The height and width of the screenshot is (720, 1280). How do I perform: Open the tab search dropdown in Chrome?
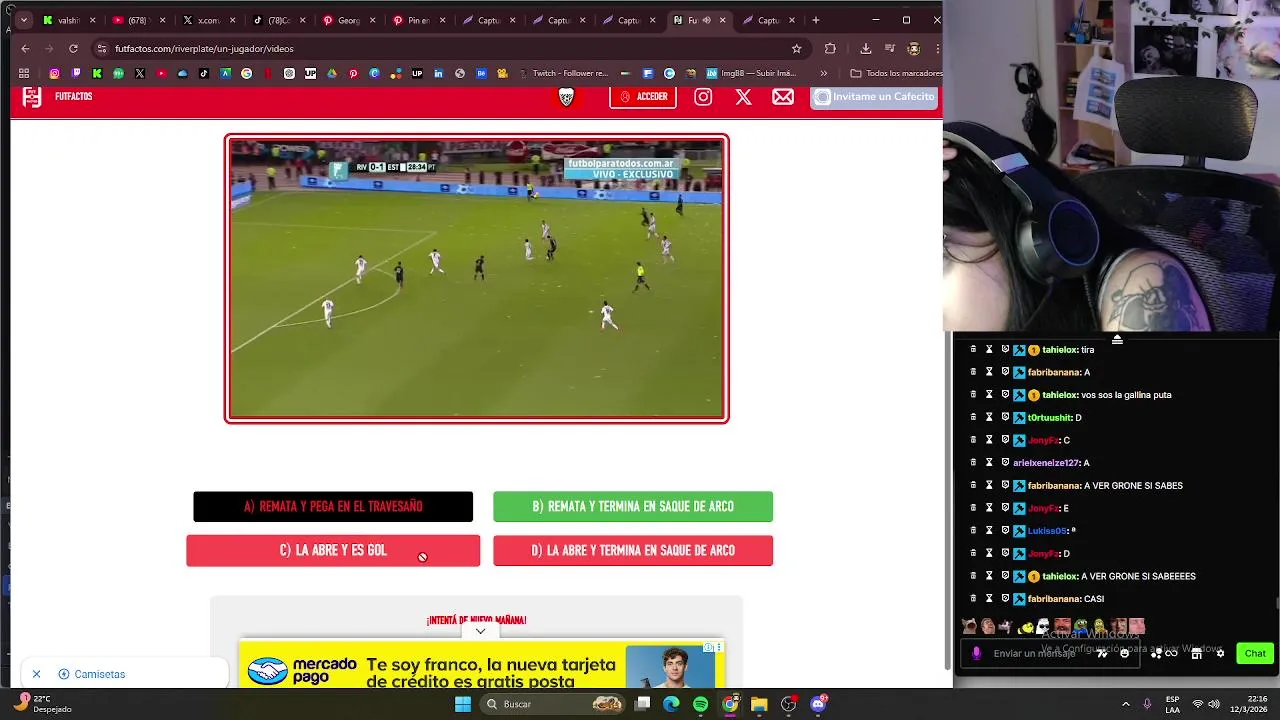(23, 20)
